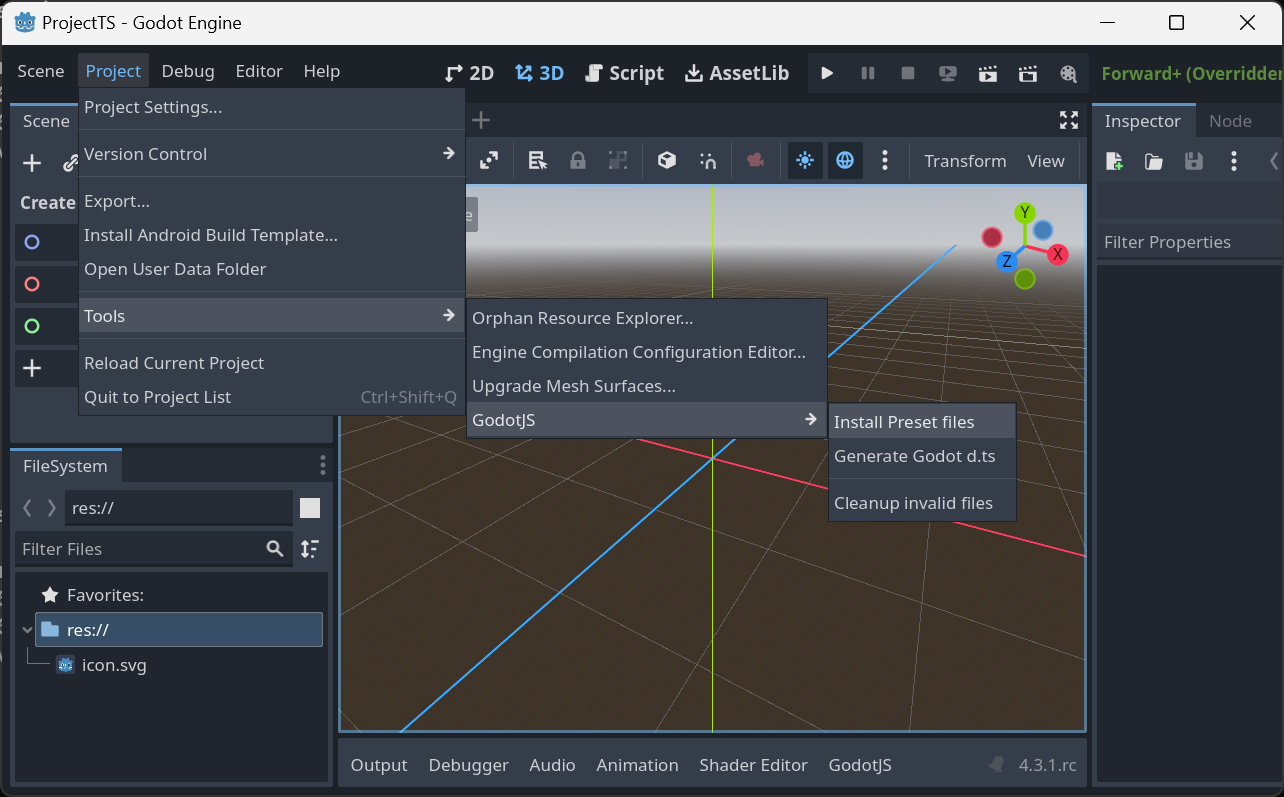Image resolution: width=1284 pixels, height=797 pixels.
Task: Switch to the Node tab
Action: (1230, 121)
